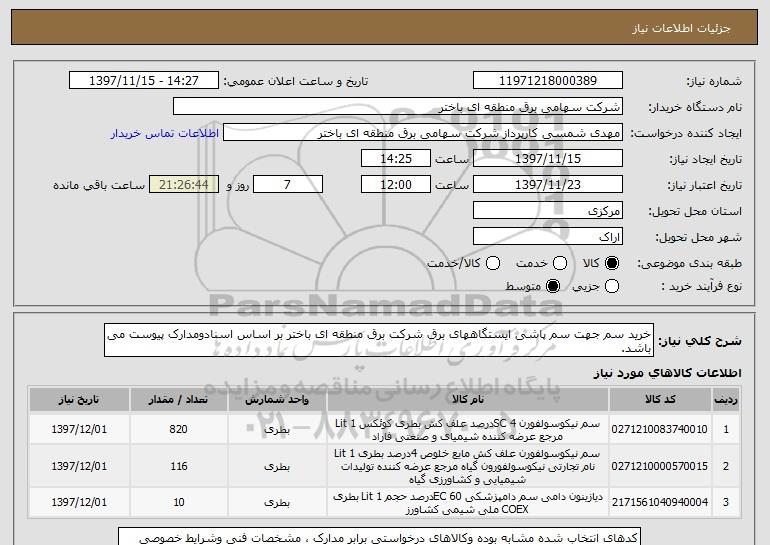770x545 pixels.
Task: Click the delivery city field اراک
Action: pyautogui.click(x=548, y=237)
